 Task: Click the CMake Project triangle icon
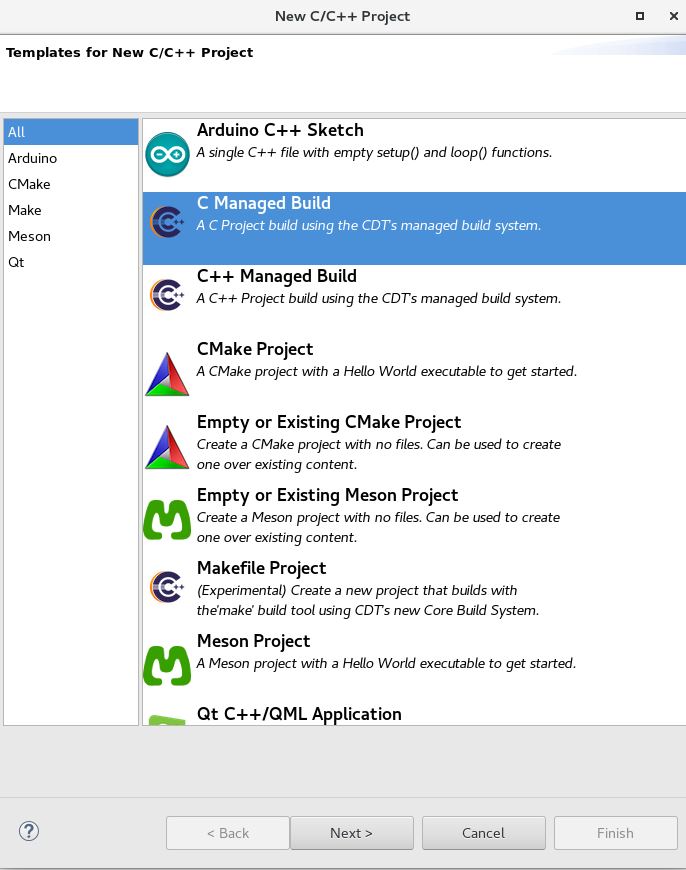(x=167, y=374)
